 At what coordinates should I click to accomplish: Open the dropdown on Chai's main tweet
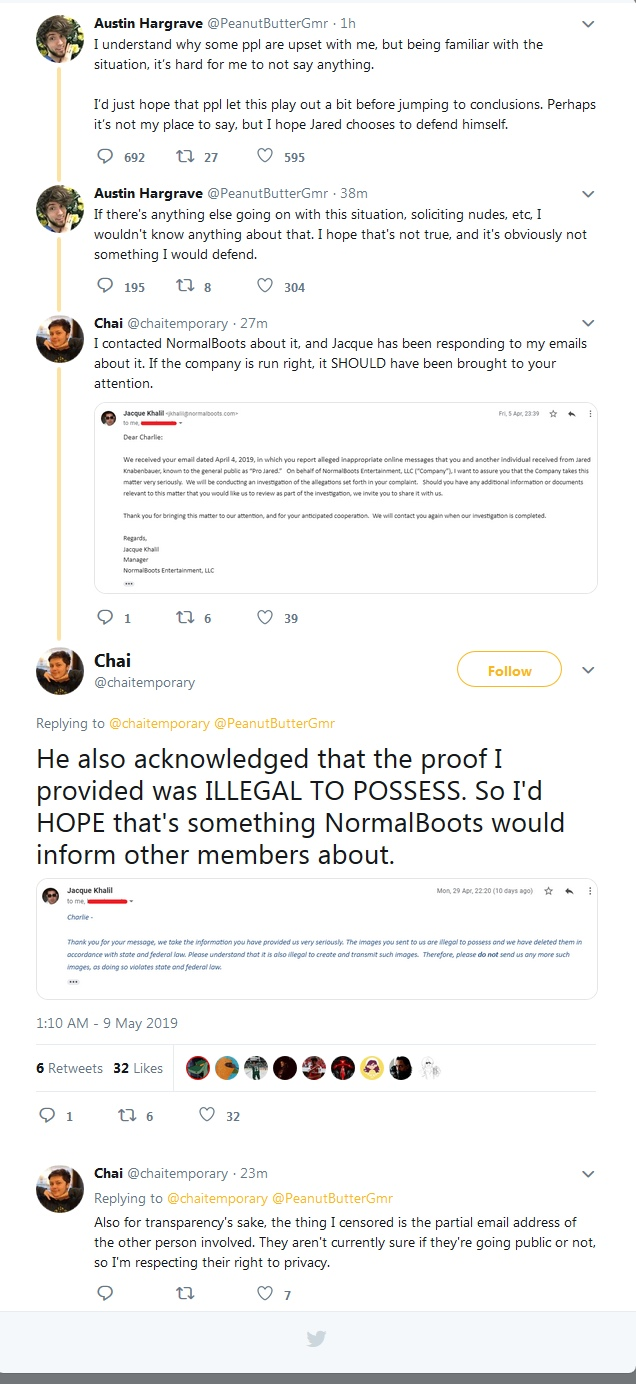tap(588, 670)
